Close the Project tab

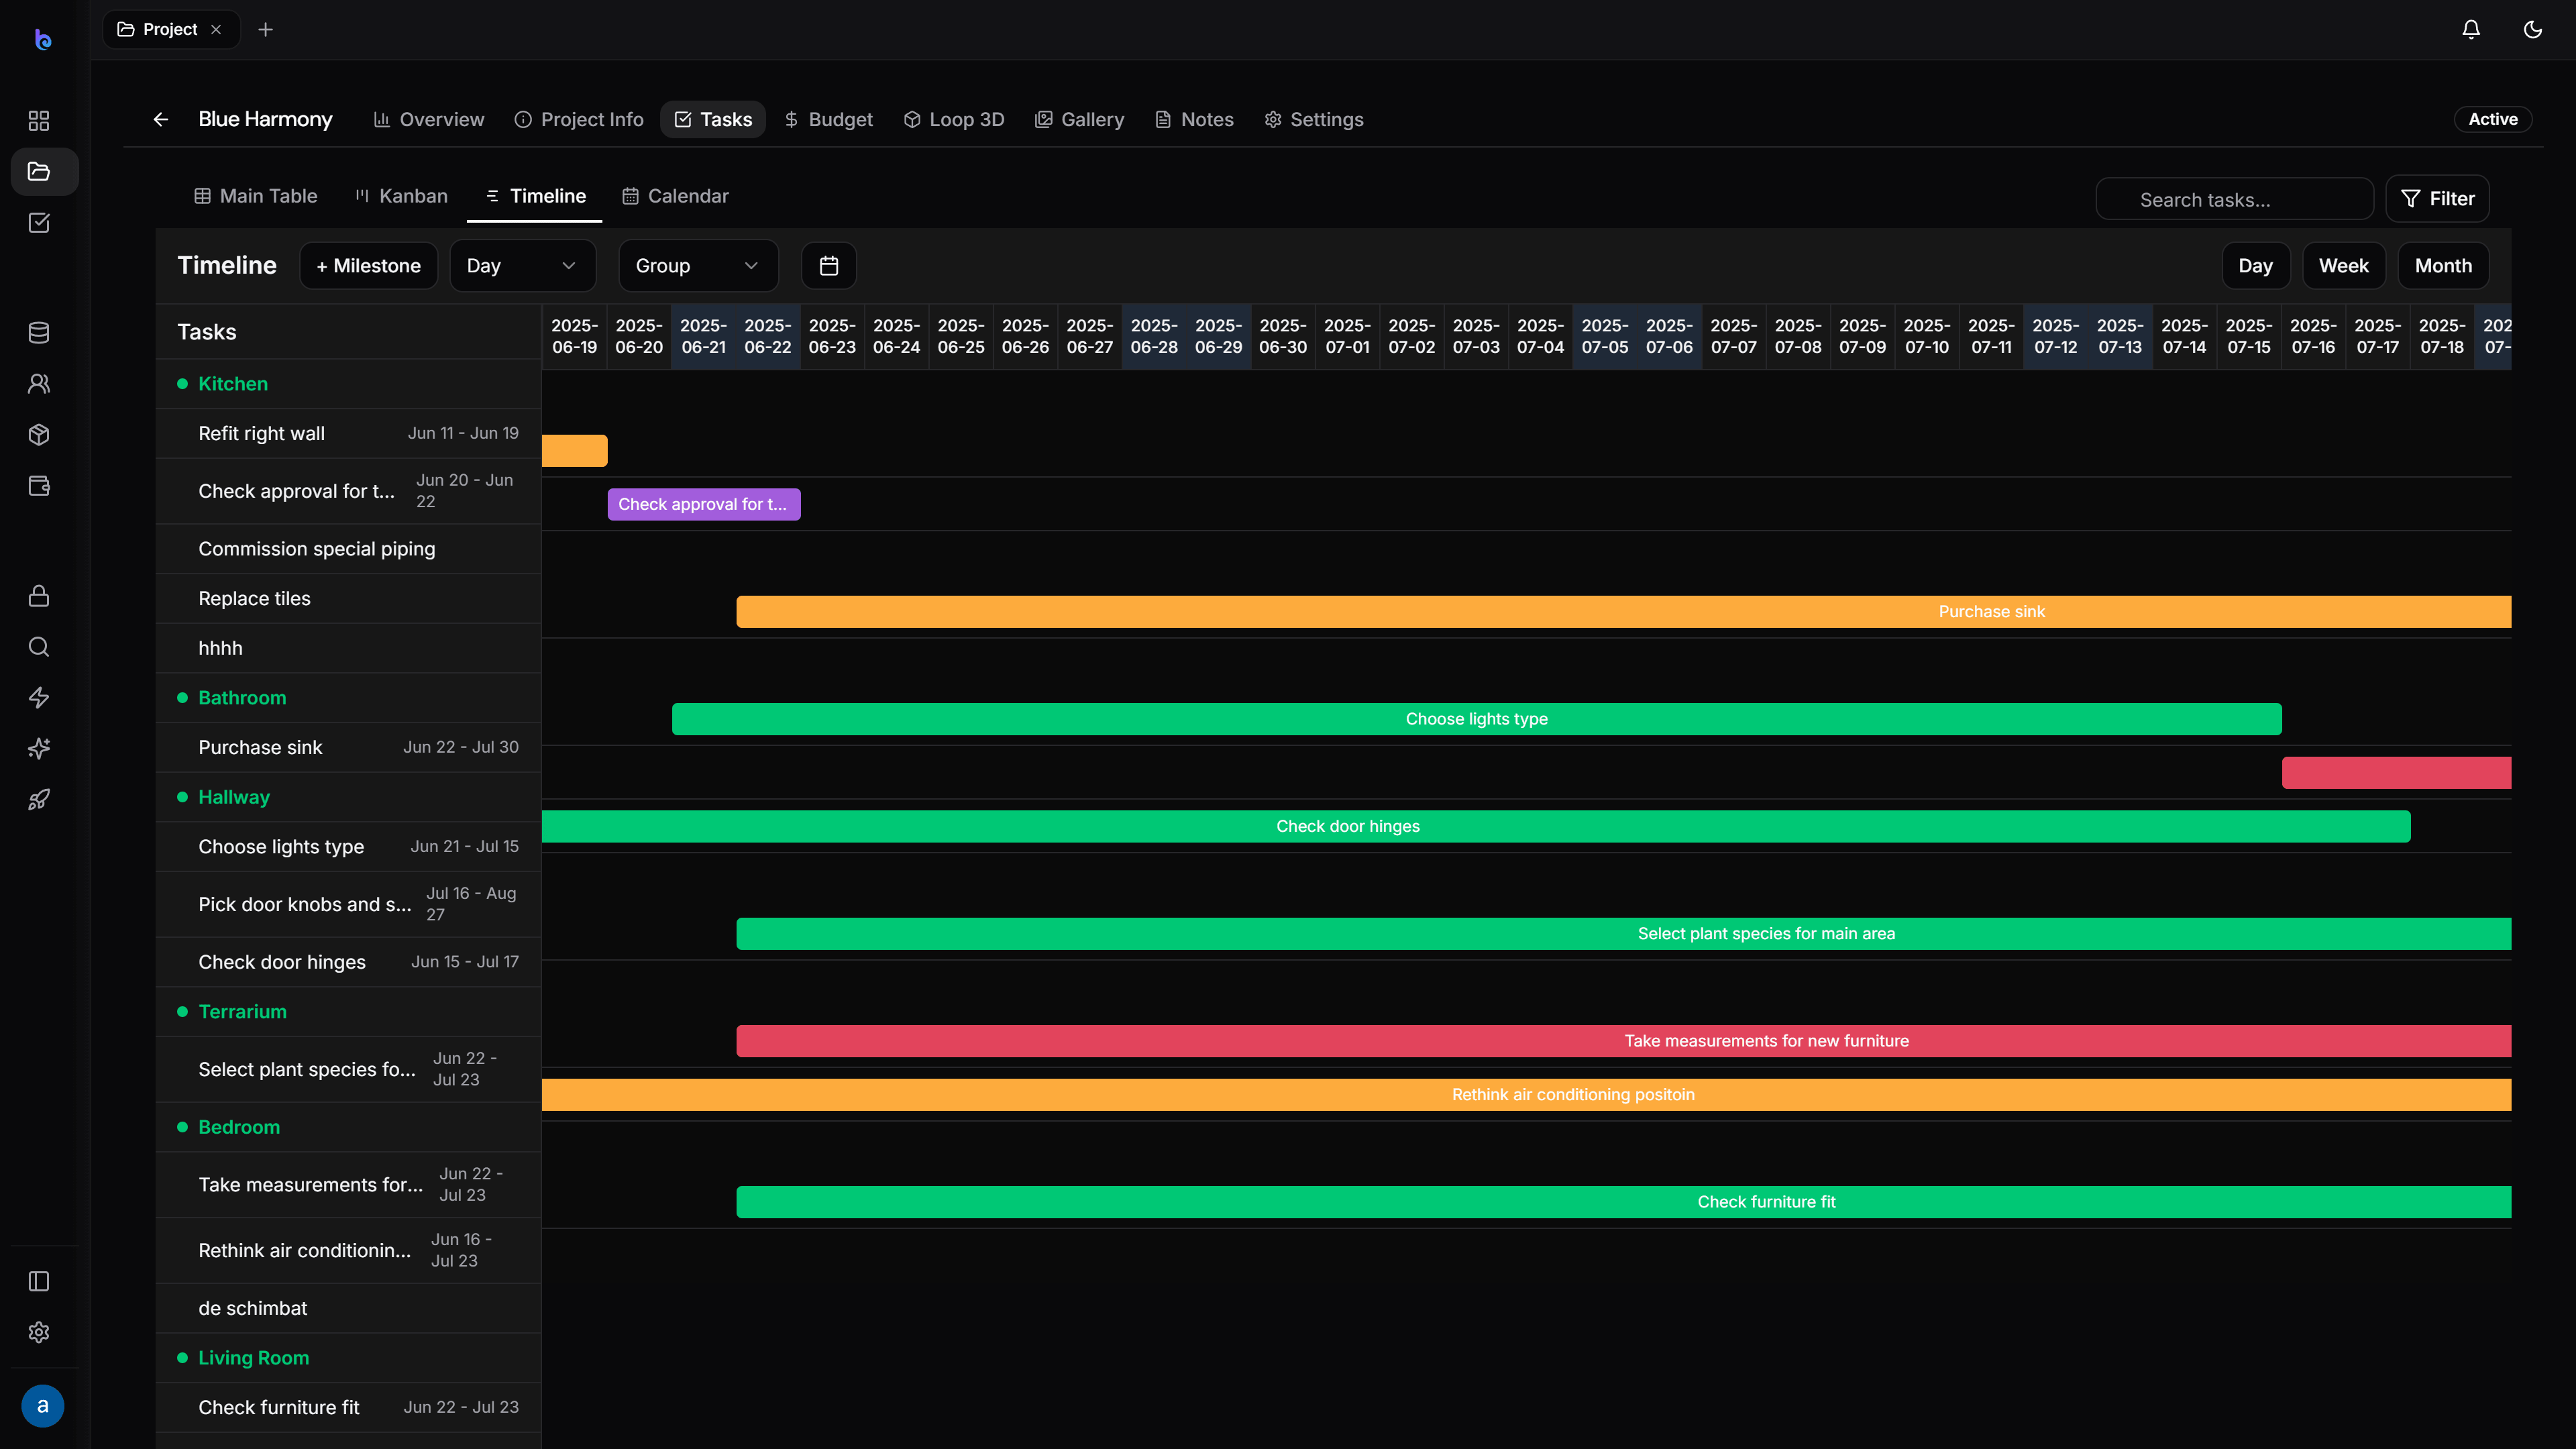pyautogui.click(x=216, y=30)
